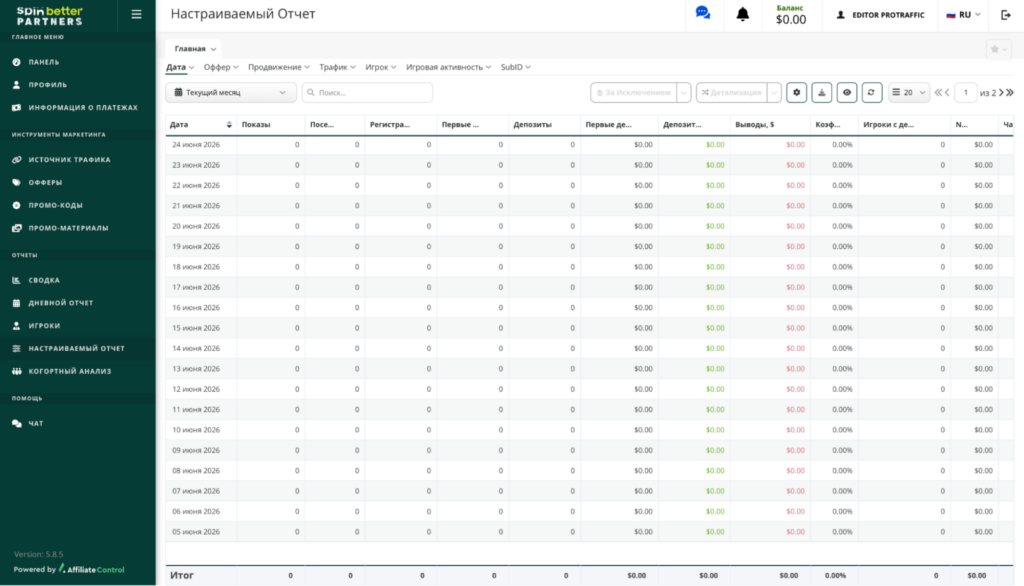Expand the Оффер grouping menu
1024x586 pixels.
(x=221, y=67)
